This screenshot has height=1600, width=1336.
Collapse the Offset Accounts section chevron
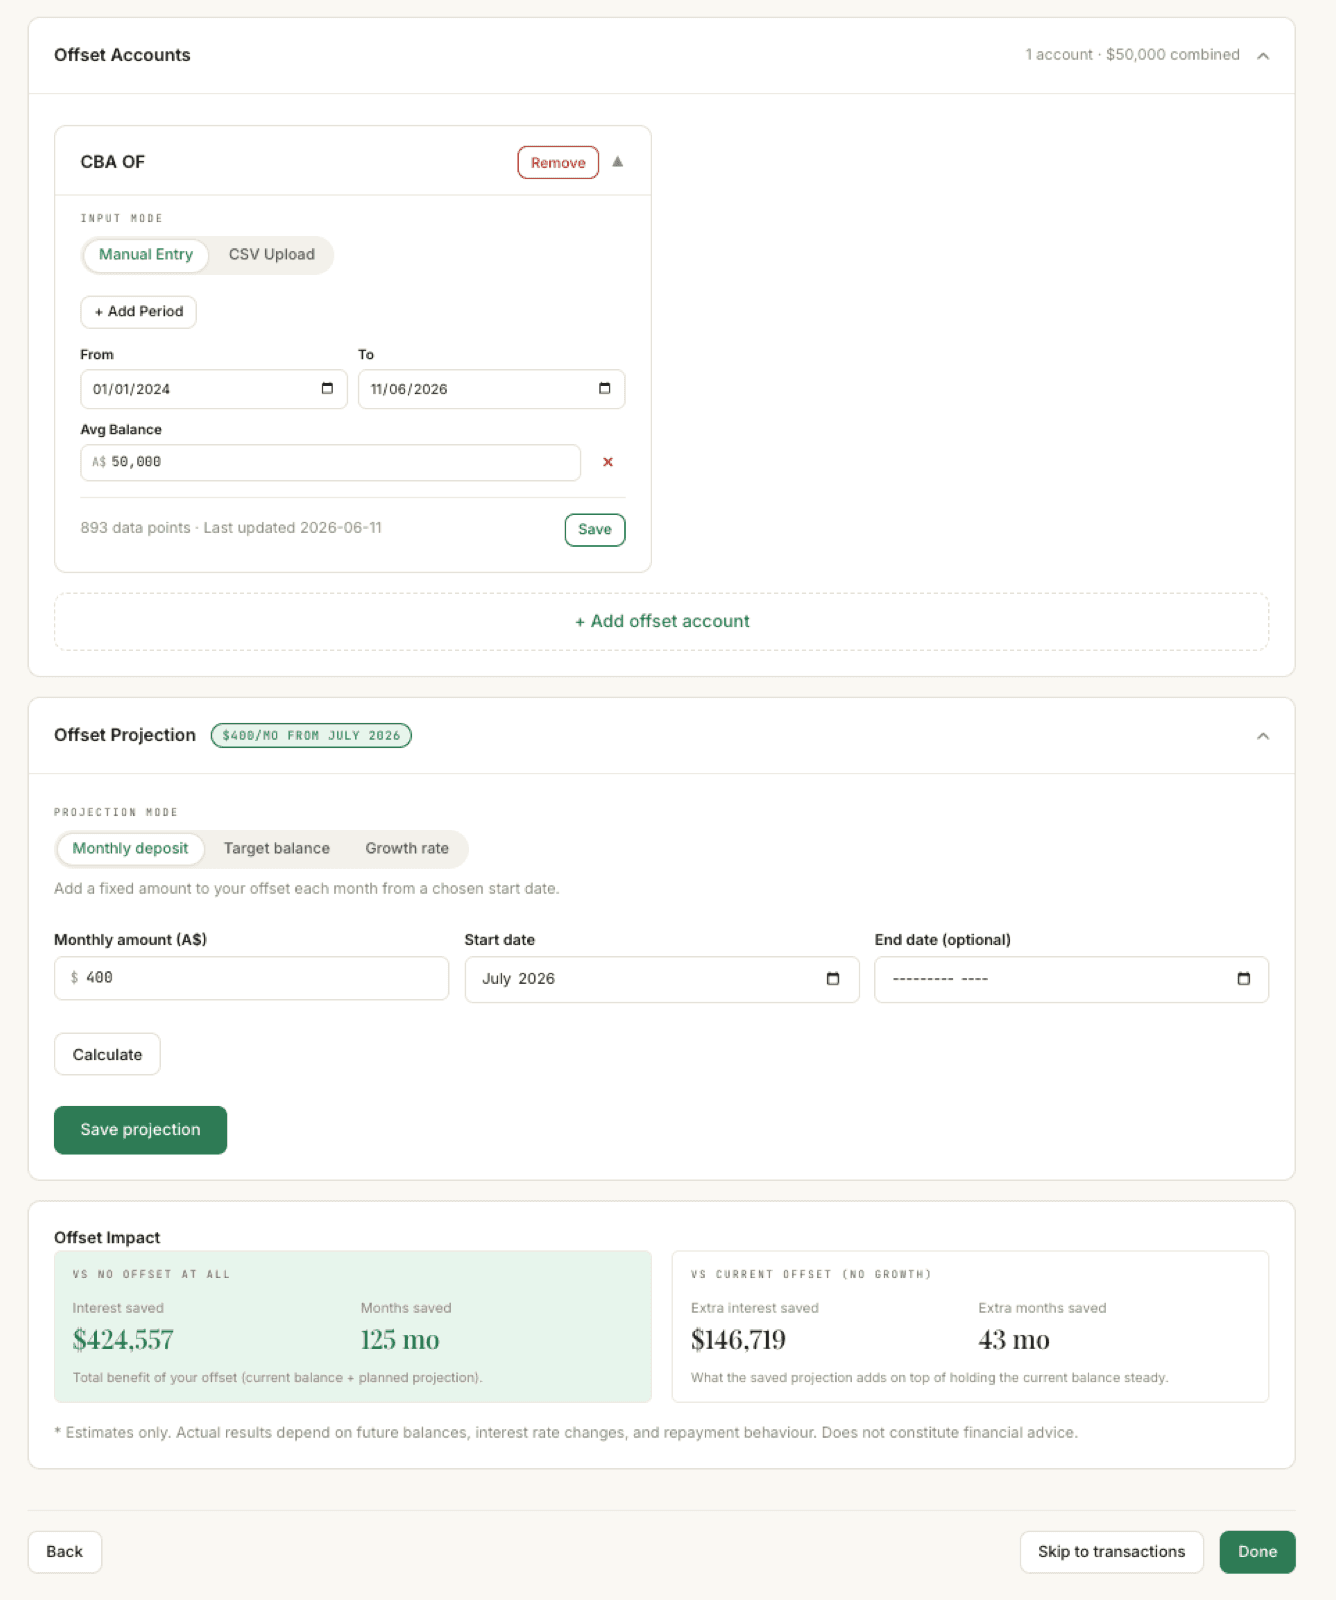click(x=1263, y=56)
